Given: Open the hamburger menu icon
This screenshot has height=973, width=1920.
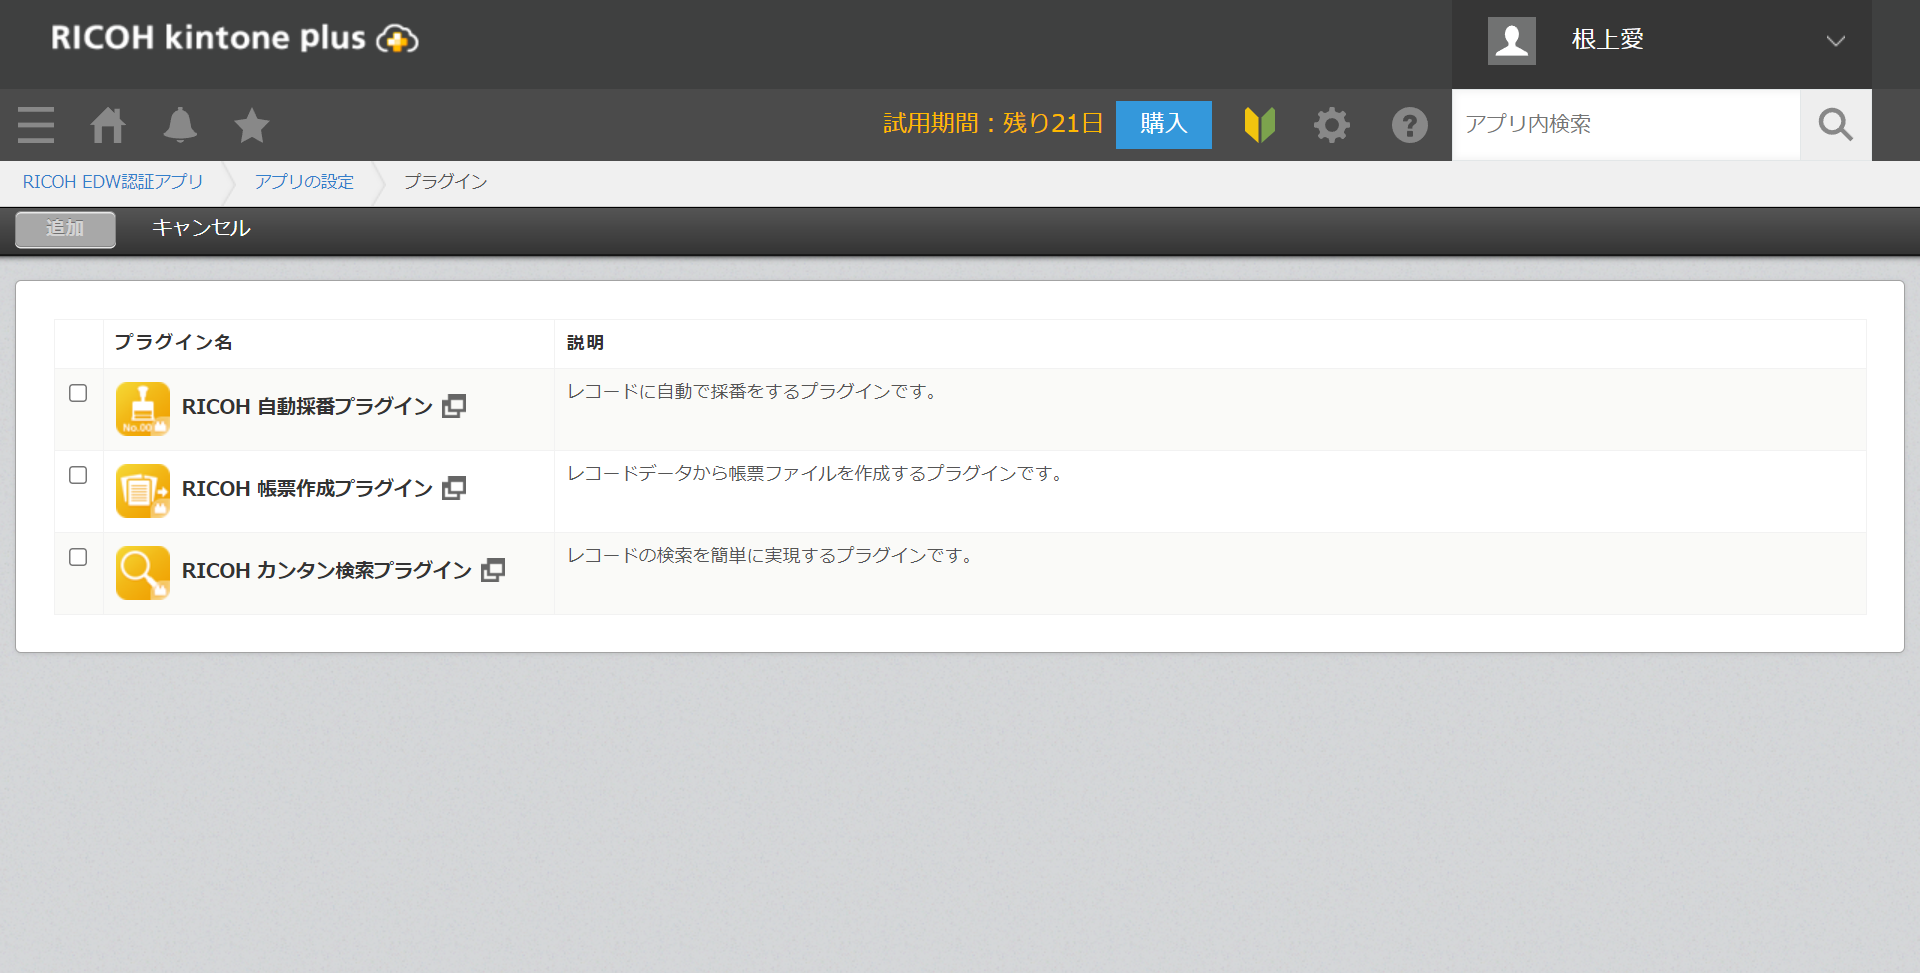Looking at the screenshot, I should click(x=36, y=125).
